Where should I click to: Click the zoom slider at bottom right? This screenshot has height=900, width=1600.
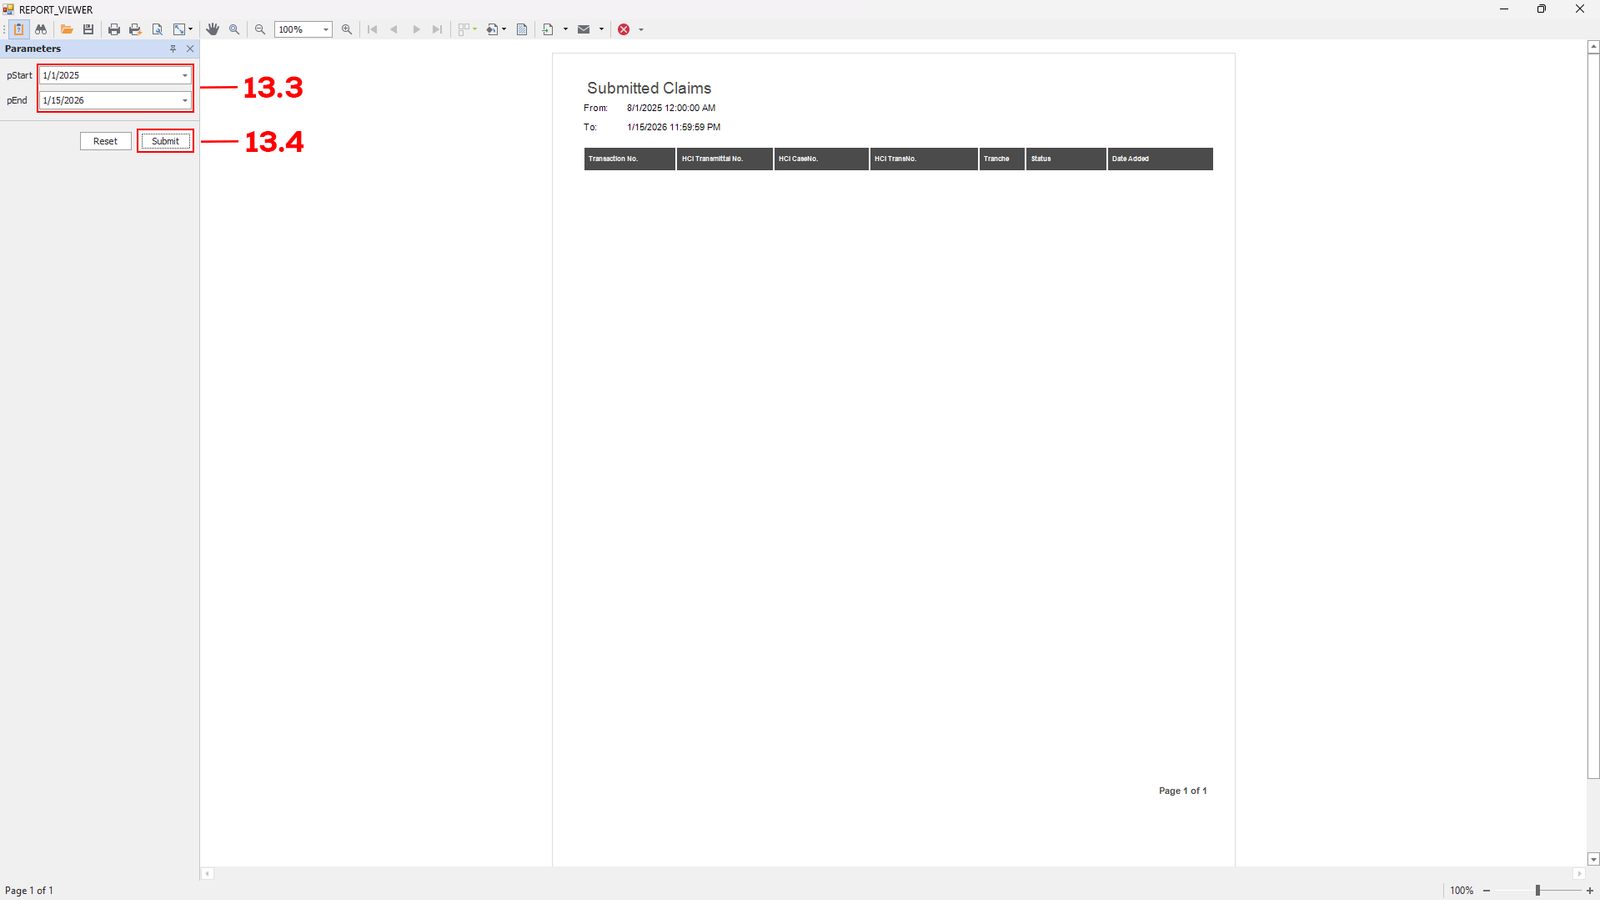pyautogui.click(x=1538, y=890)
